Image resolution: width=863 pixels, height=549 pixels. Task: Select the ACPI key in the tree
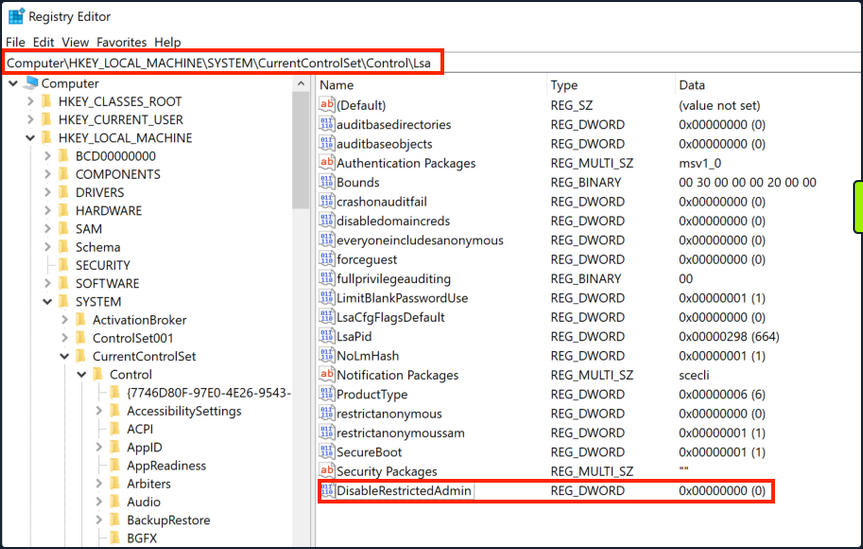point(140,429)
